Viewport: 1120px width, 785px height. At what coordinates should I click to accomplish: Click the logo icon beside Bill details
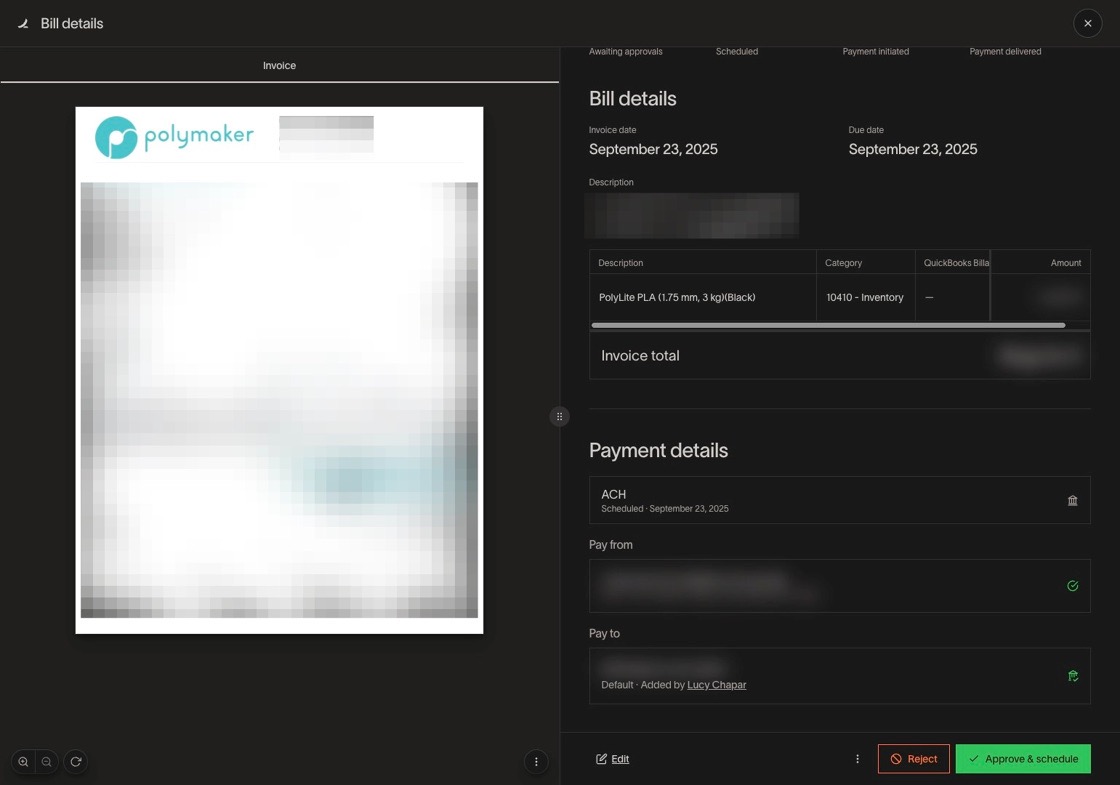point(23,24)
